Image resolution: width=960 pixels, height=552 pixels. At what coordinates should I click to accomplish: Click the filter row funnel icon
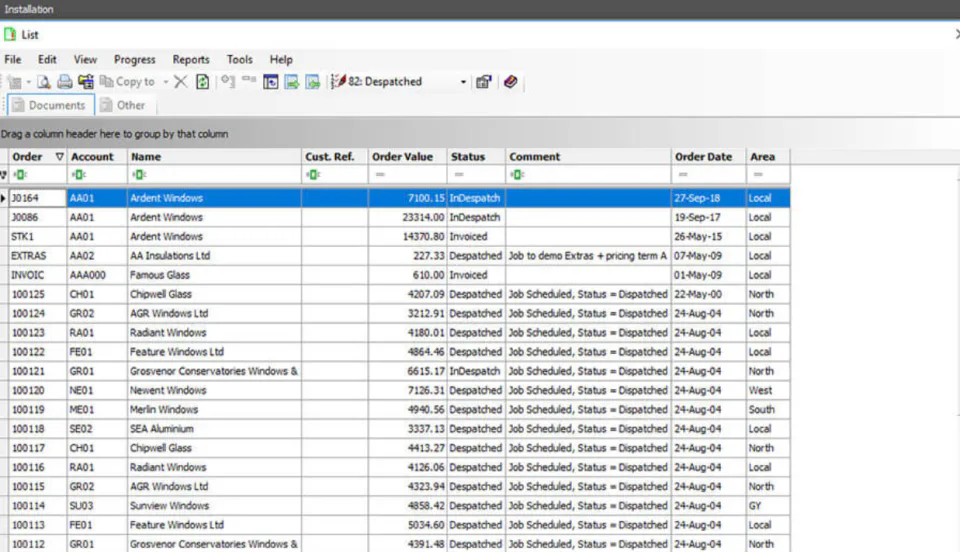(x=4, y=175)
